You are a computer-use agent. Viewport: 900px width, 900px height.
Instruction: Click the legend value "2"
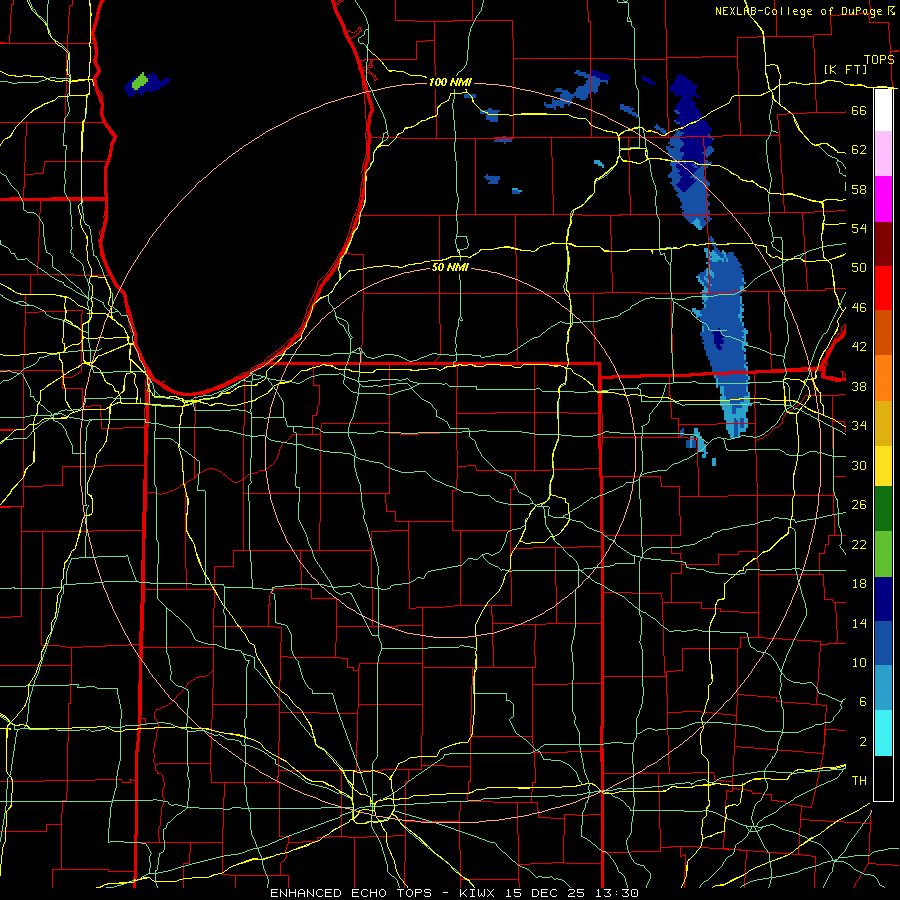click(862, 742)
